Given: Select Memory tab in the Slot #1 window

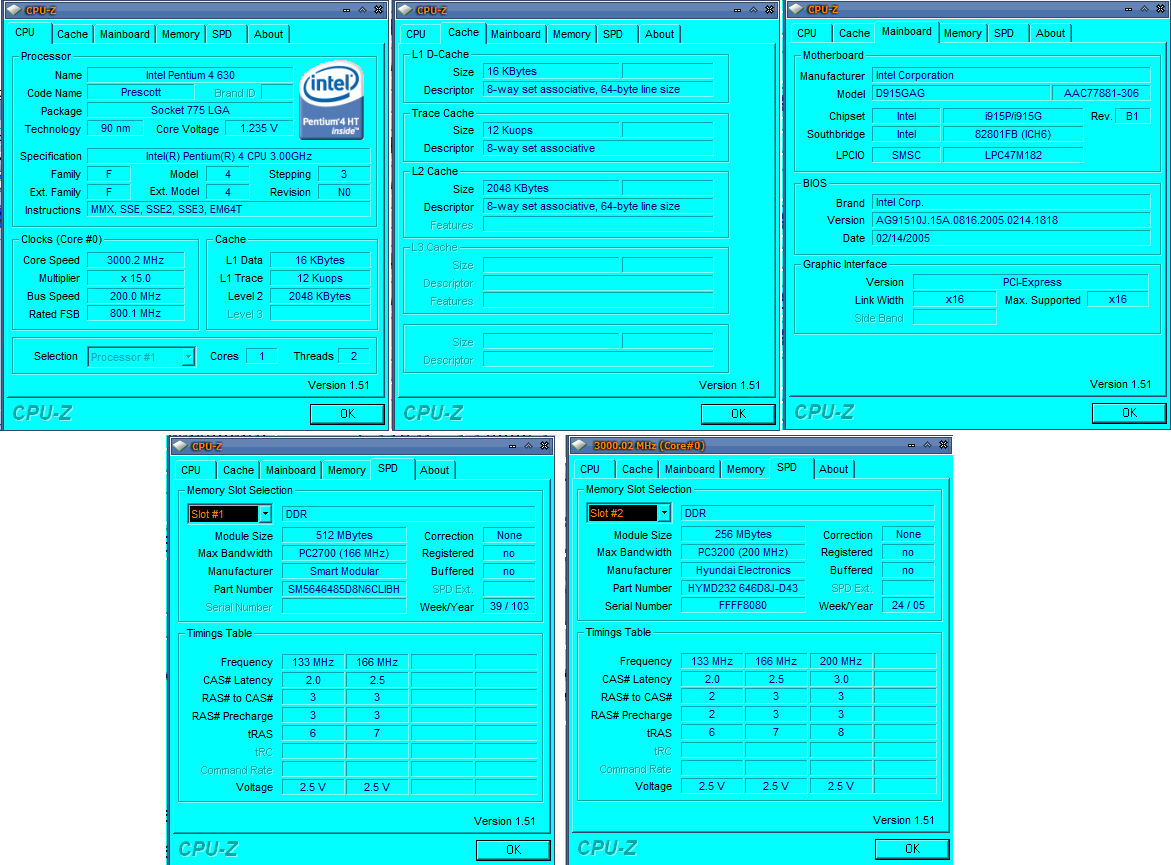Looking at the screenshot, I should click(347, 471).
